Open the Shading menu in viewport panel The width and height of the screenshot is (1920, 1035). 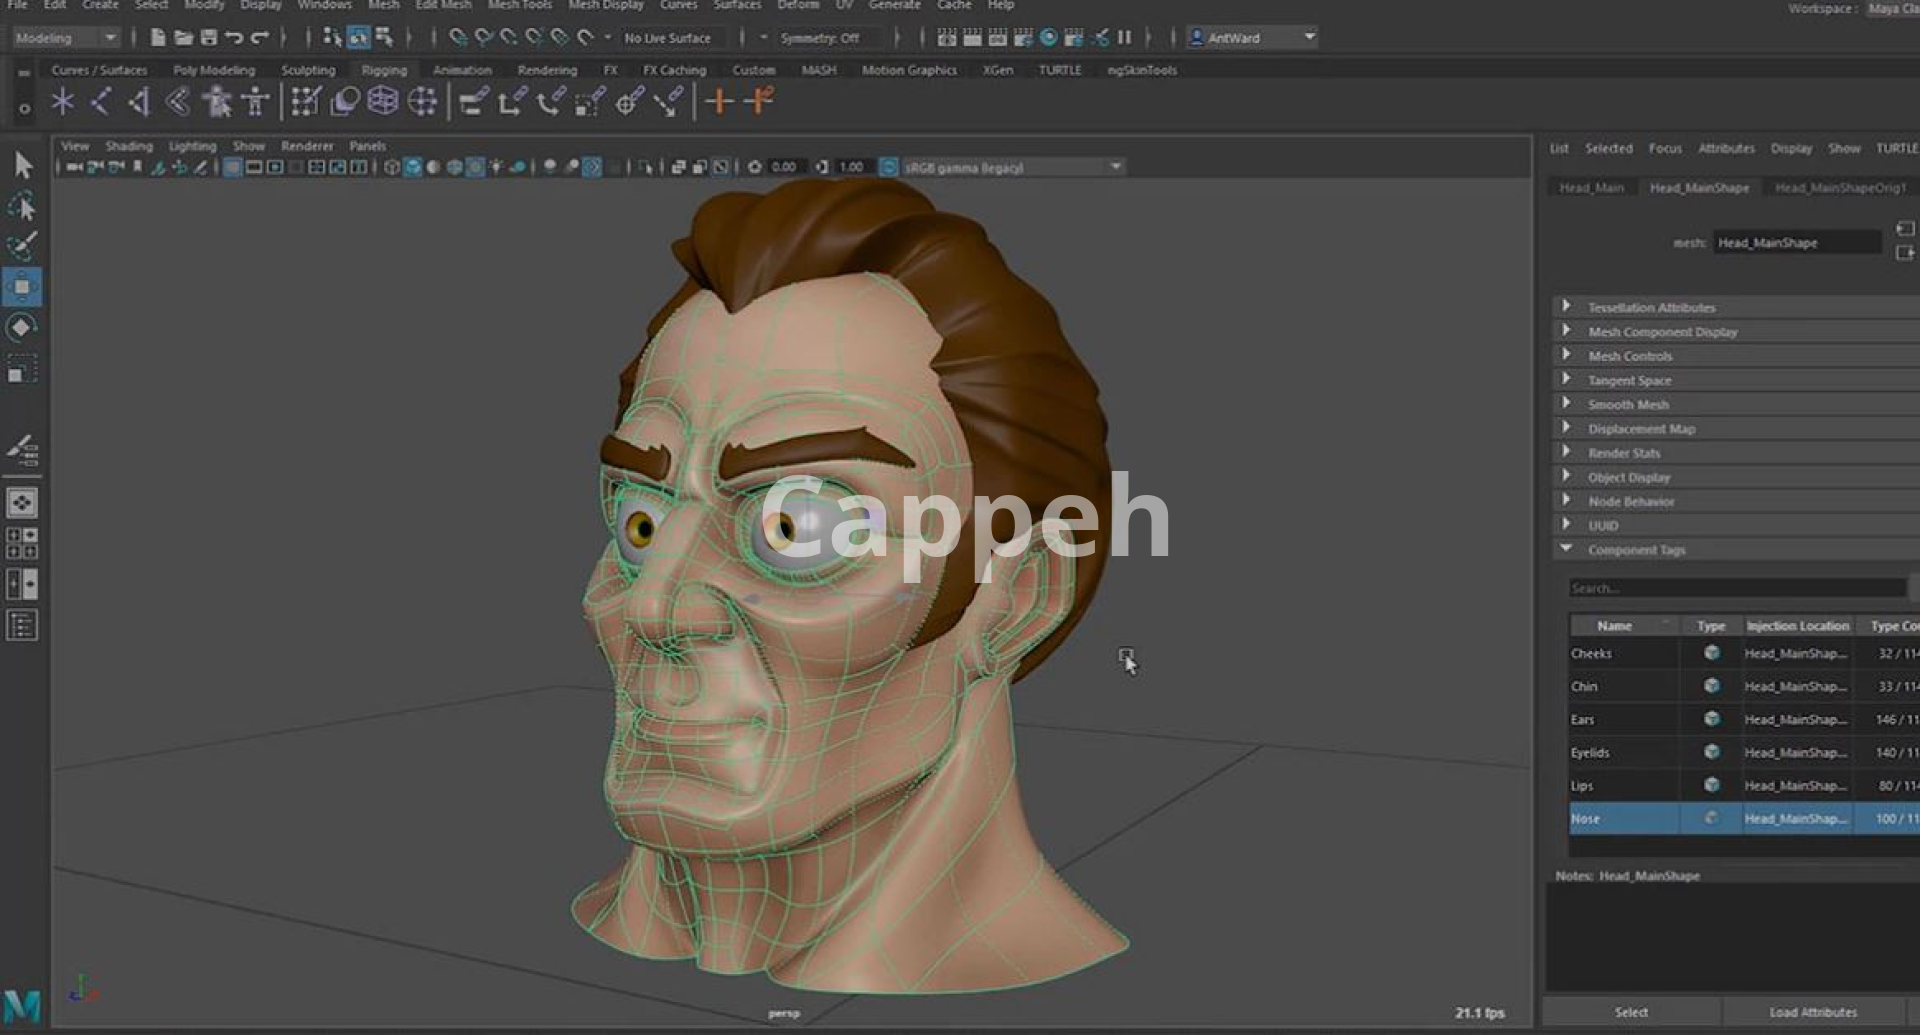129,146
